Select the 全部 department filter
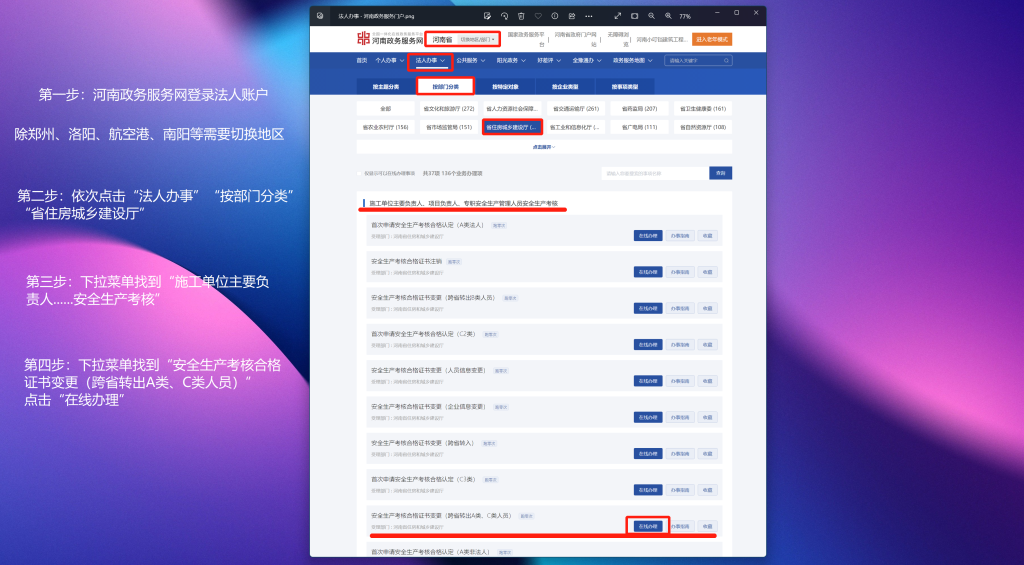Viewport: 1024px width, 565px height. pyautogui.click(x=386, y=108)
